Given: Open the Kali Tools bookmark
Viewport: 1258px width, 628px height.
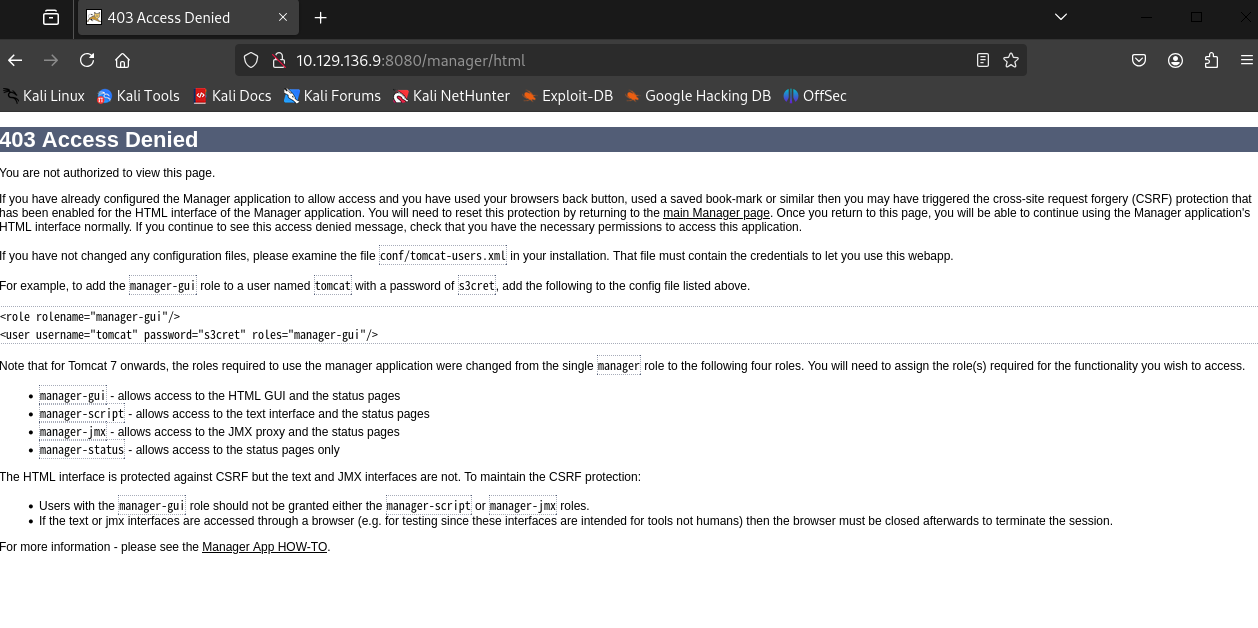Looking at the screenshot, I should tap(138, 96).
